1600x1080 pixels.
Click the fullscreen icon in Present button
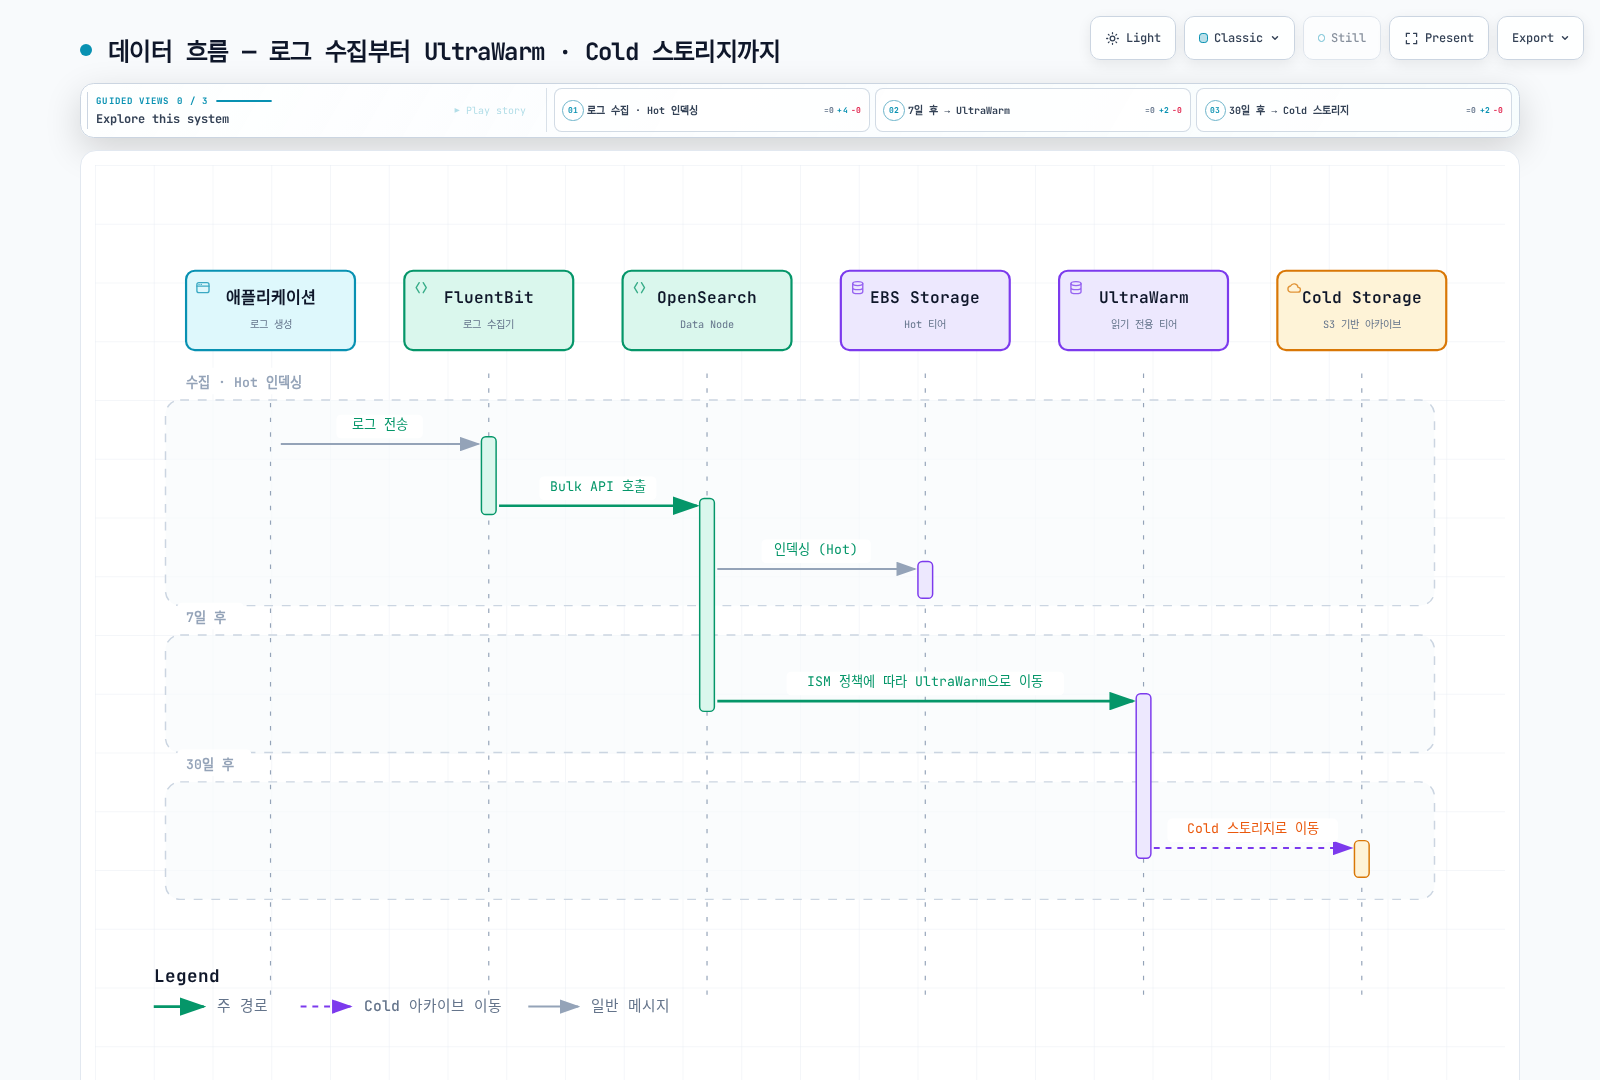pos(1411,38)
